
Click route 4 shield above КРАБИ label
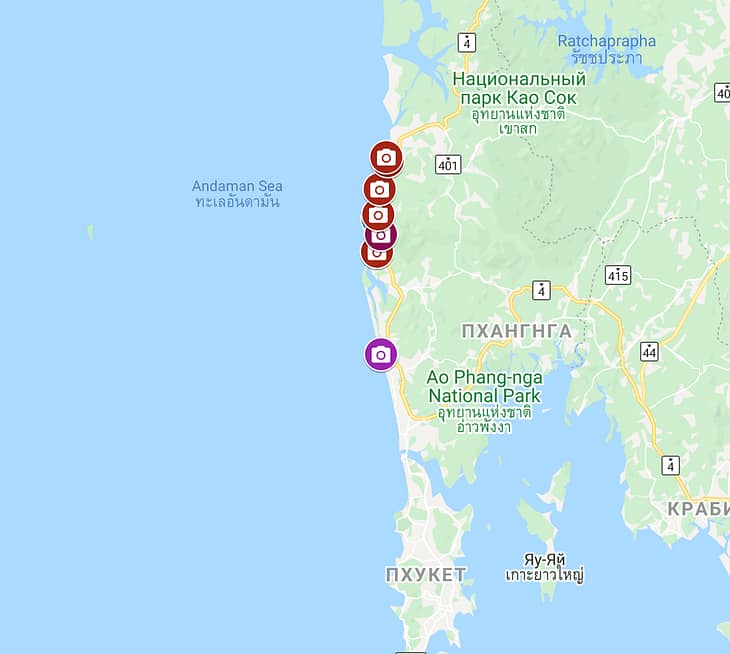[x=670, y=465]
